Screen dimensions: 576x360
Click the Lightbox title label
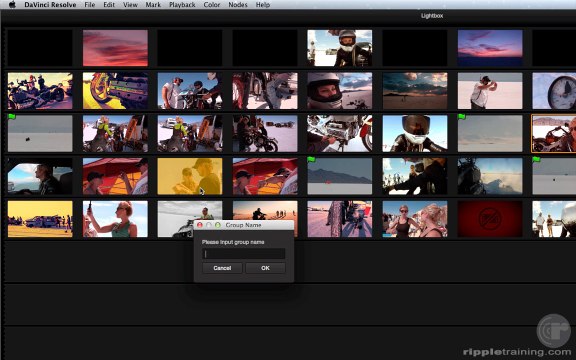pos(432,16)
